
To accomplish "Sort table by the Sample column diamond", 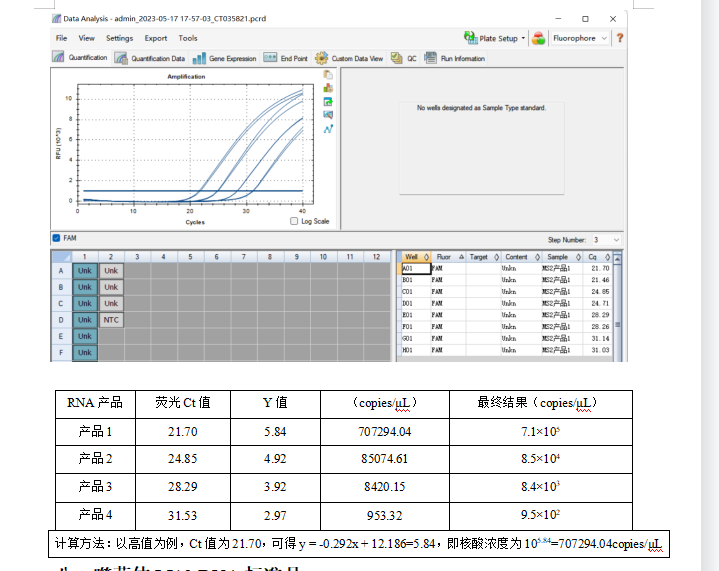I will (578, 257).
